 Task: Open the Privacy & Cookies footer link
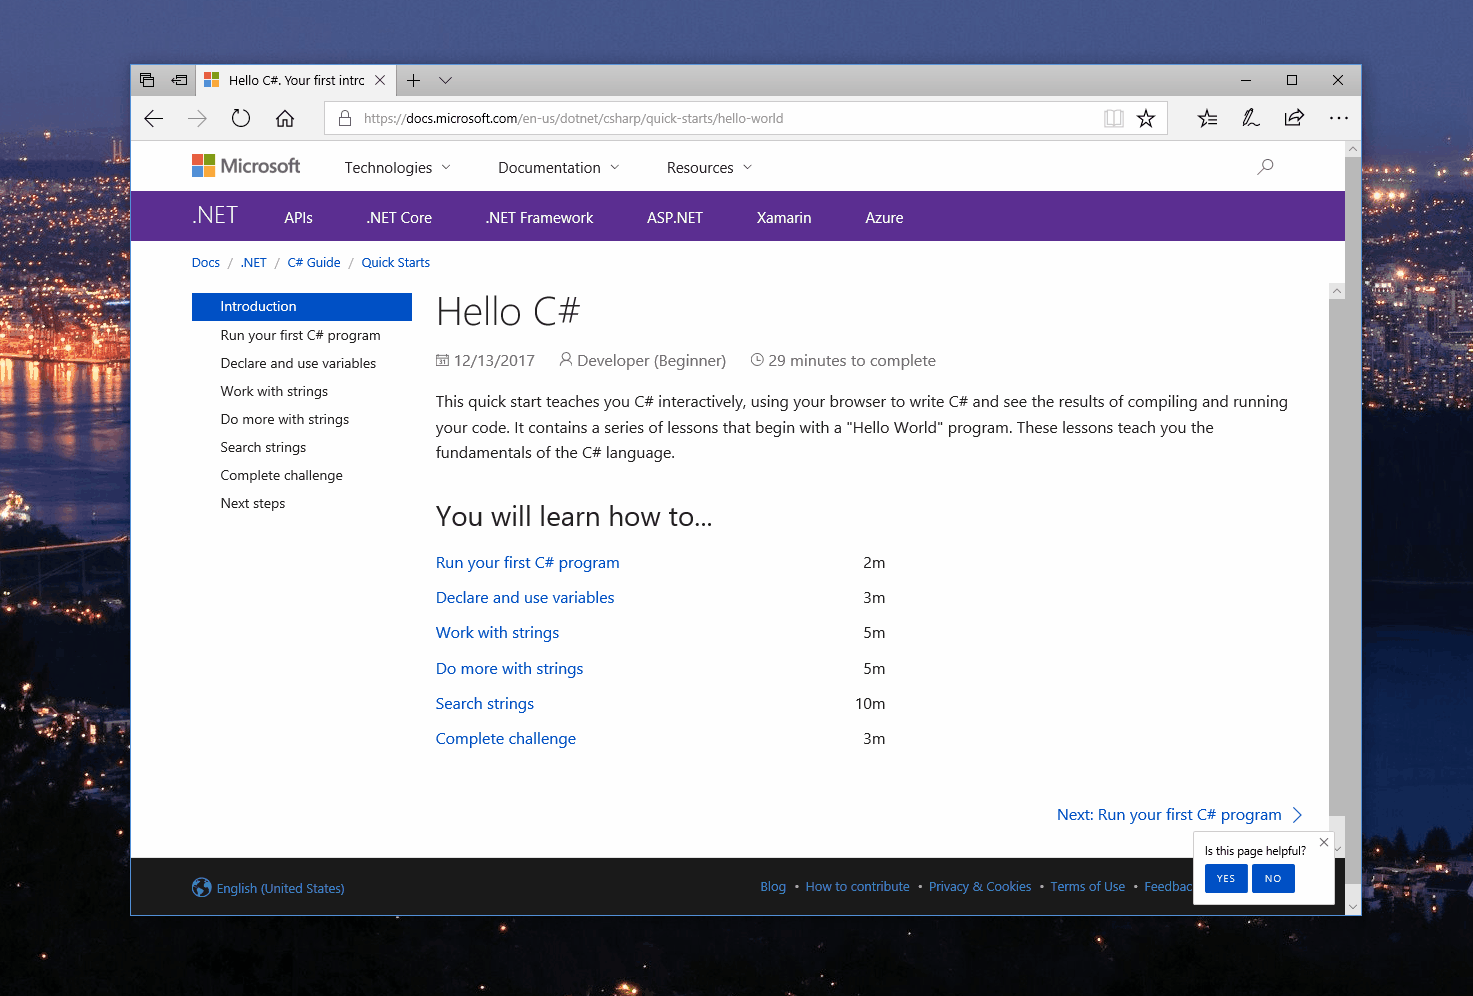[980, 887]
